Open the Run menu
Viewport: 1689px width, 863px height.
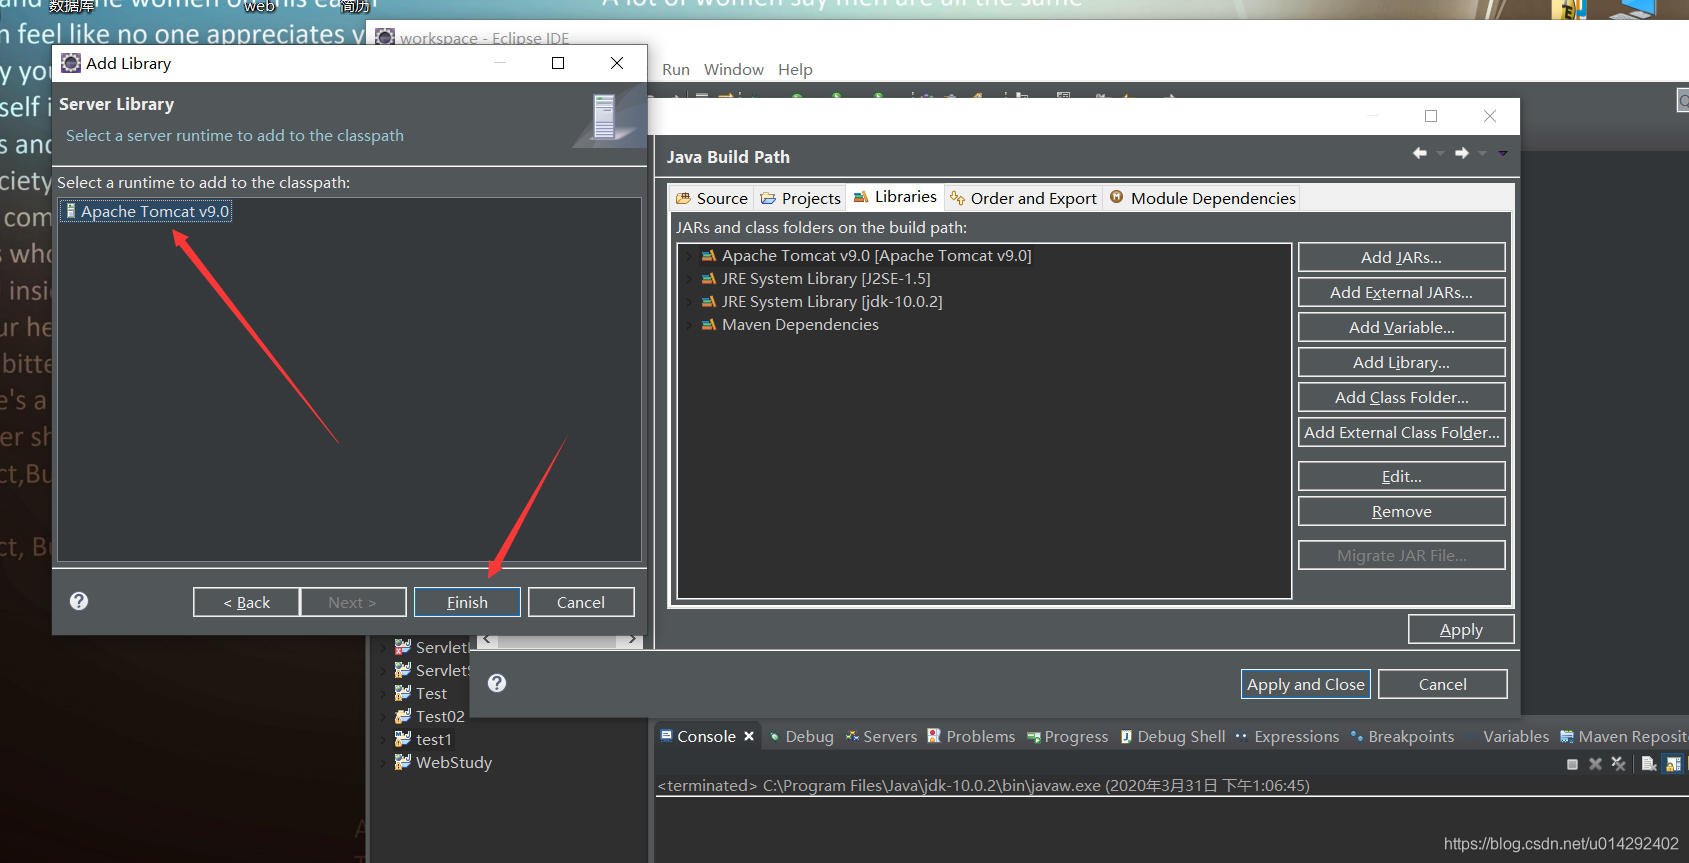[x=676, y=70]
